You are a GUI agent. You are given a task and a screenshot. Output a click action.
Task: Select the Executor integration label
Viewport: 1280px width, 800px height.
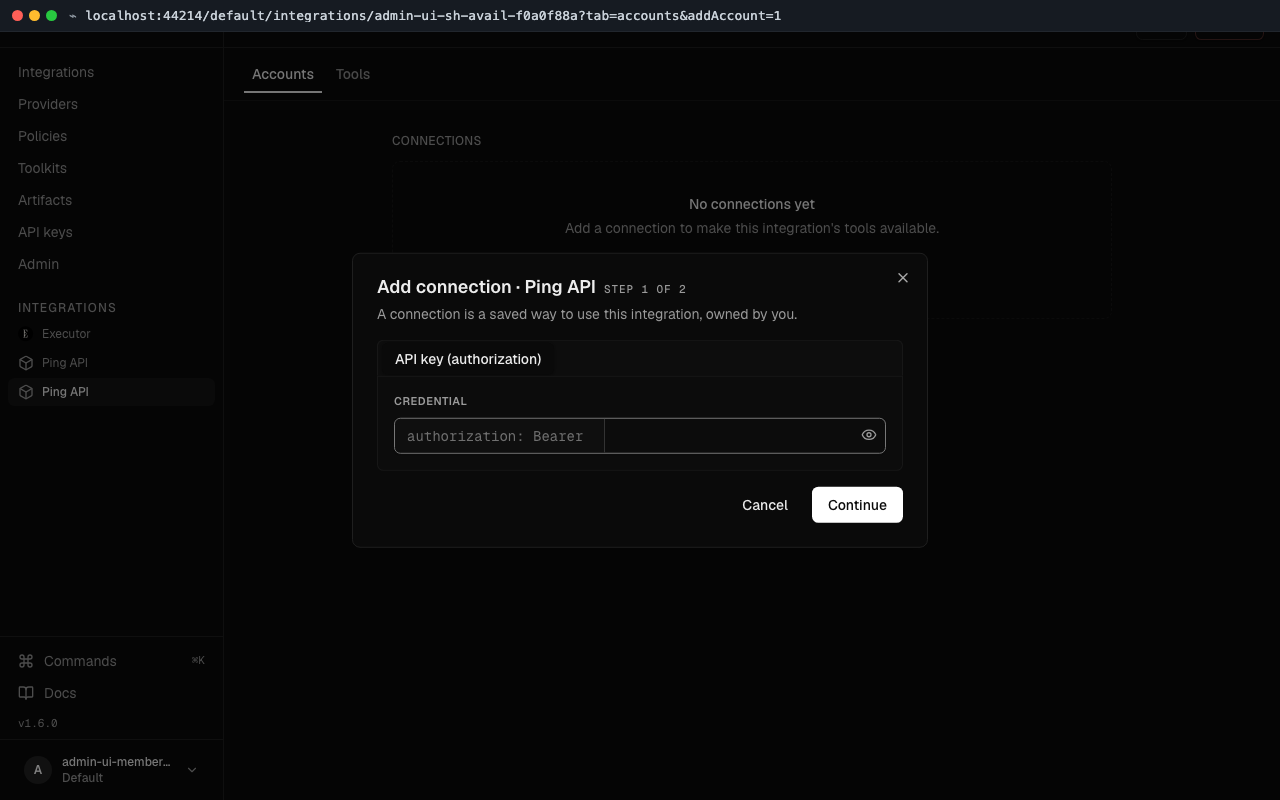(66, 334)
